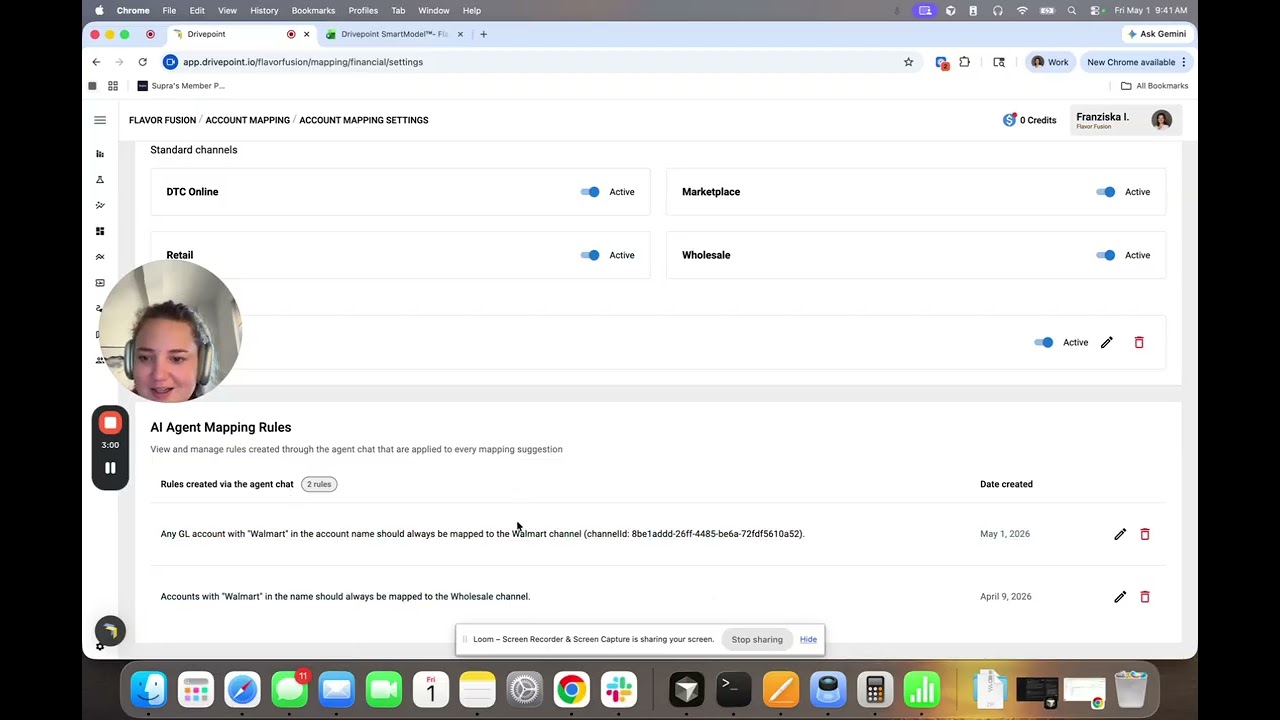Go back to the previous page
The image size is (1280, 720).
pos(96,62)
